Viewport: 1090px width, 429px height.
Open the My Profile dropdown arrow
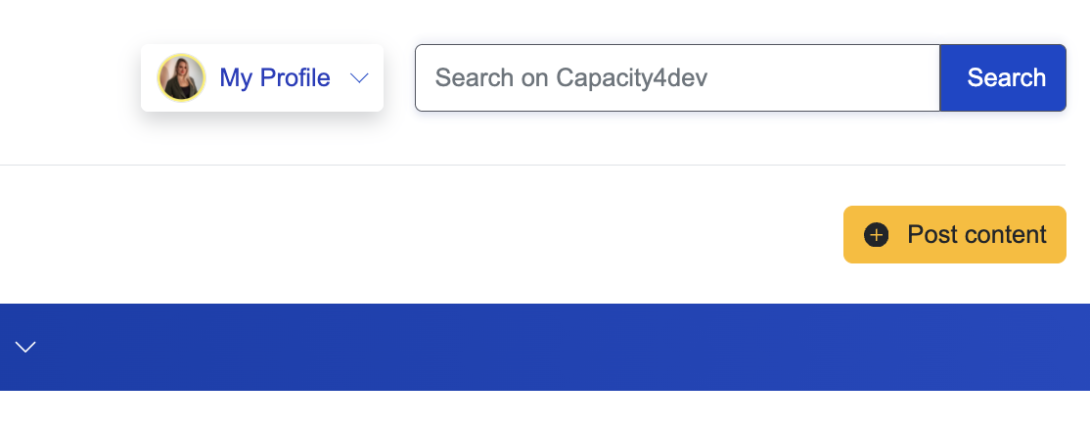coord(360,78)
